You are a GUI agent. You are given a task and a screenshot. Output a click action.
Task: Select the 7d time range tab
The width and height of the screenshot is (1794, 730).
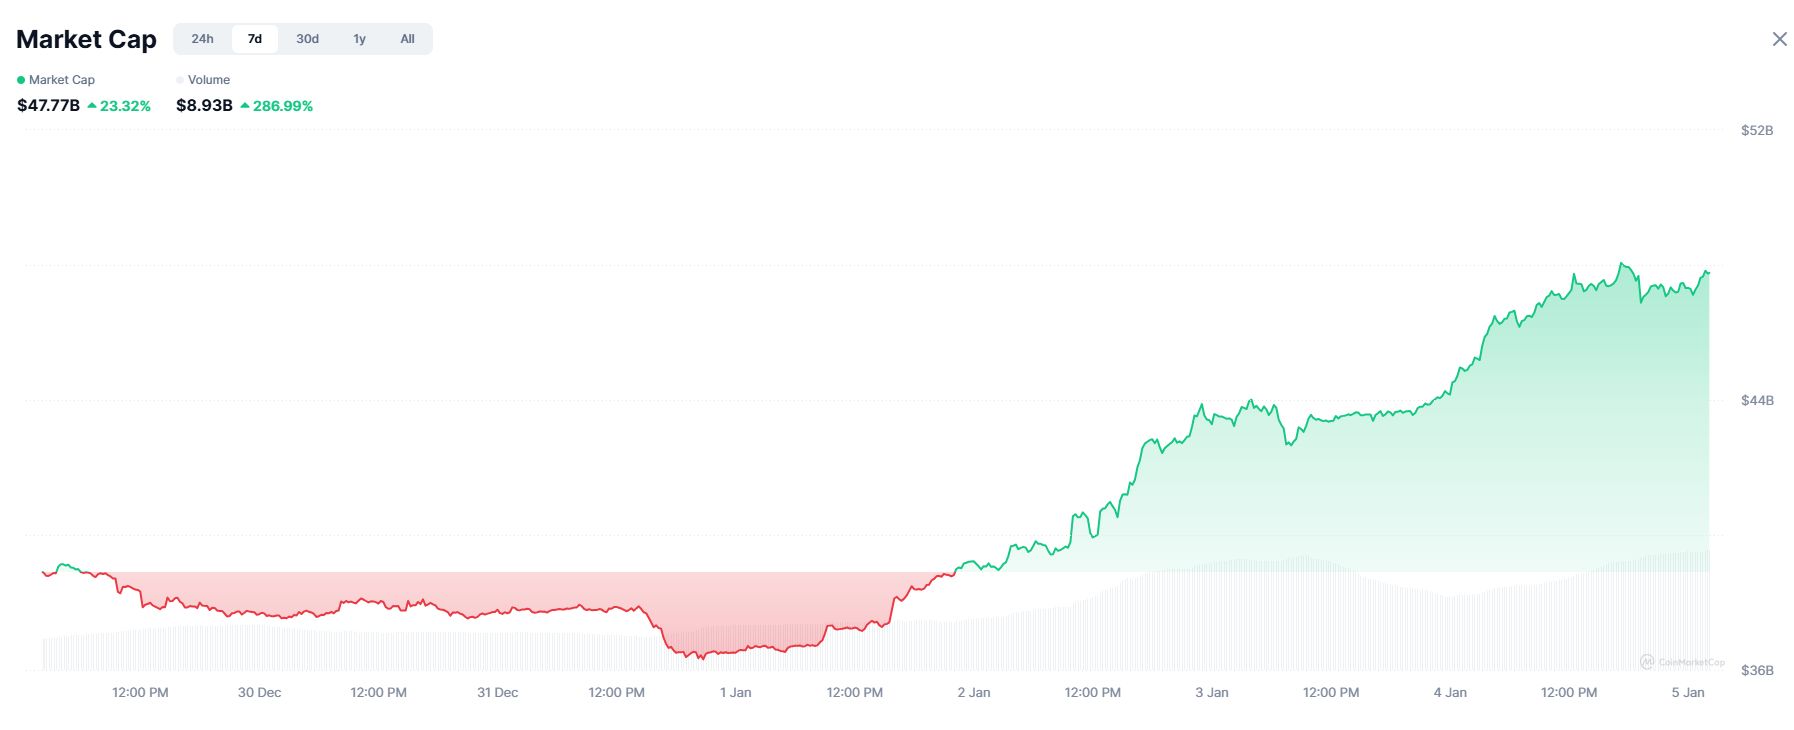255,39
